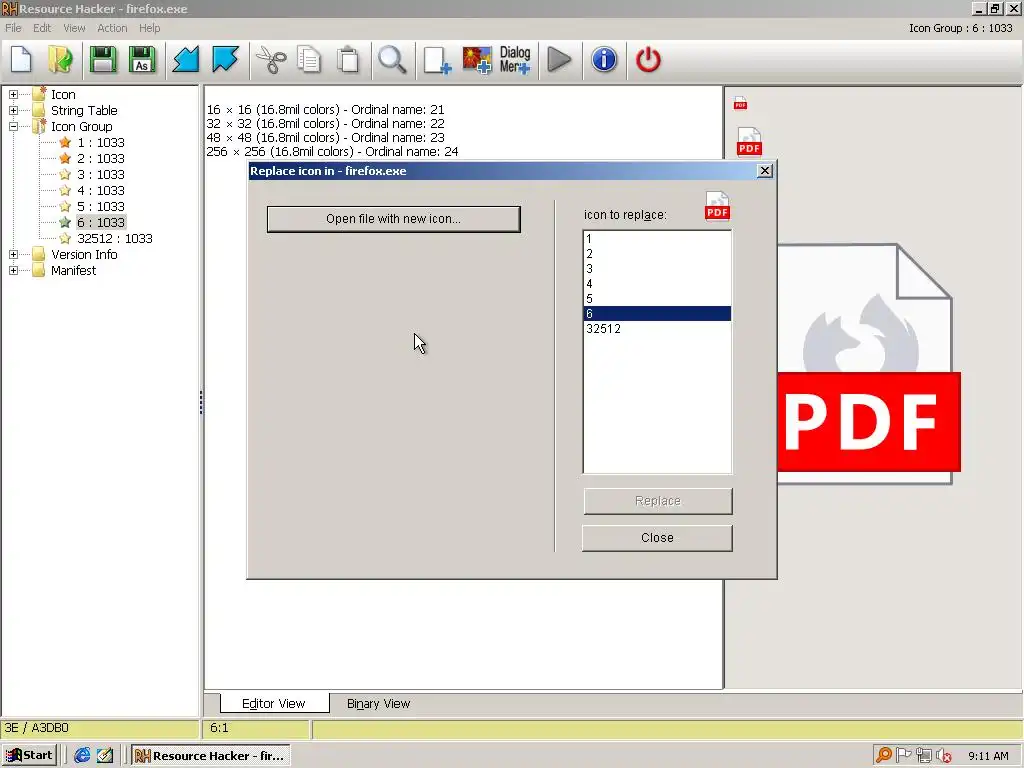This screenshot has width=1024, height=768.
Task: Expand the Version Info tree node
Action: pos(13,255)
